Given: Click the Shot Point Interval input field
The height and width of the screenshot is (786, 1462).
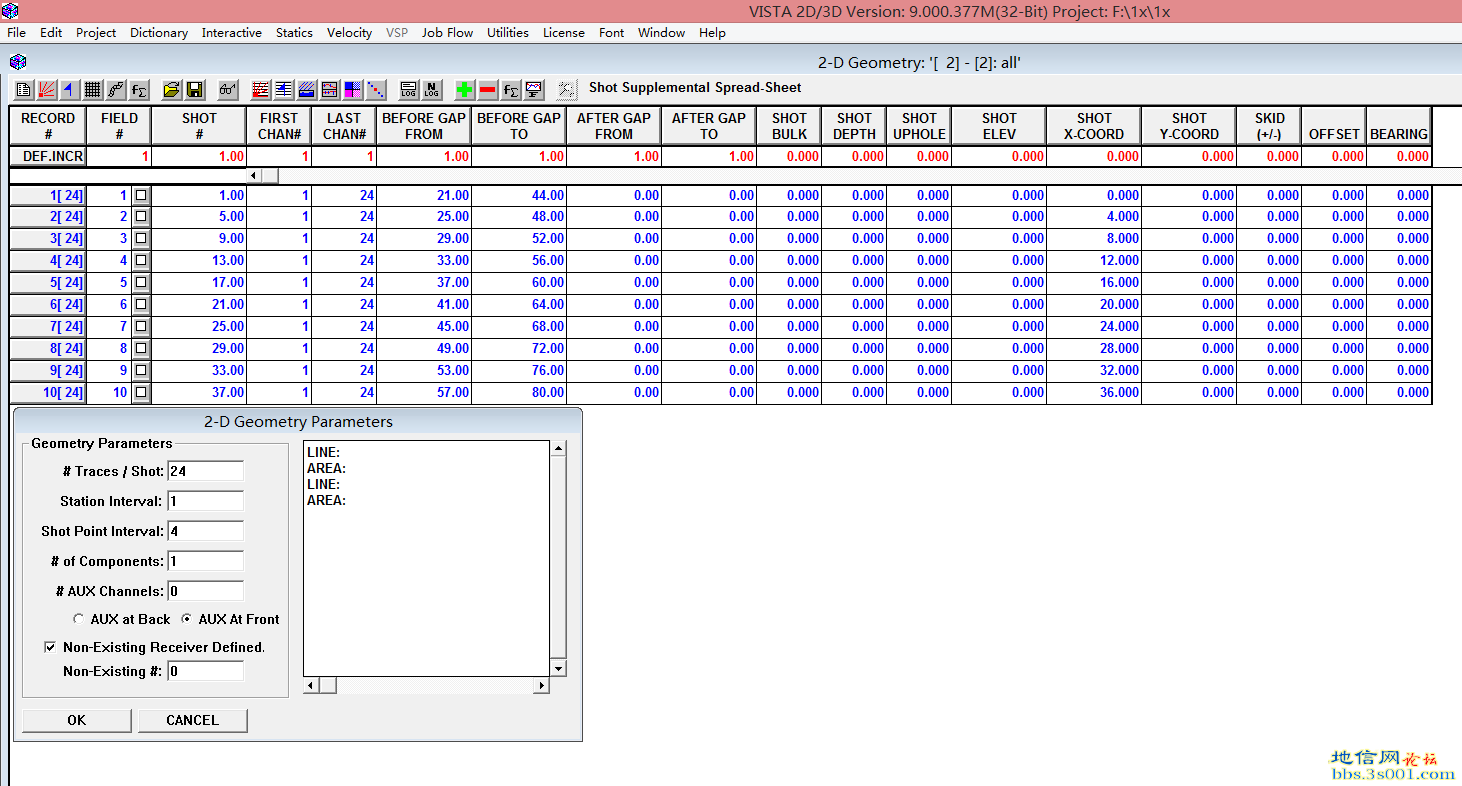Looking at the screenshot, I should 205,531.
